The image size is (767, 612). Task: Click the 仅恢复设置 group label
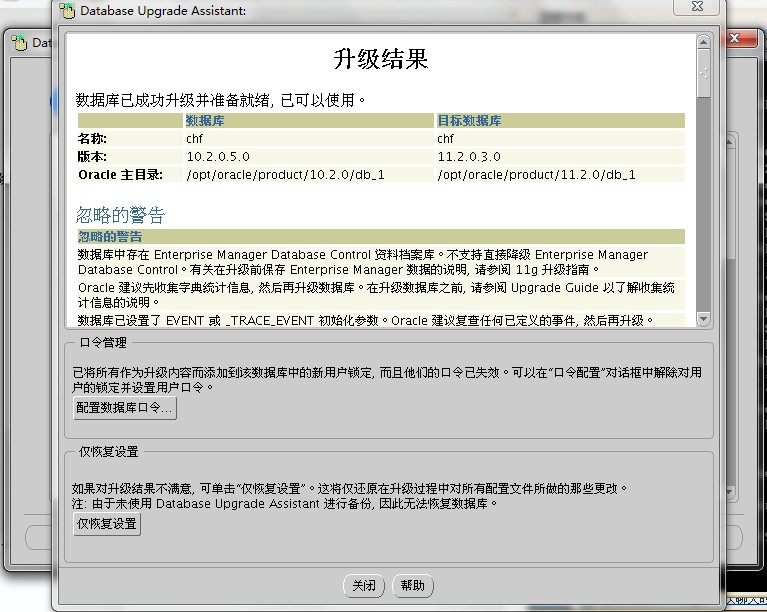tap(109, 452)
